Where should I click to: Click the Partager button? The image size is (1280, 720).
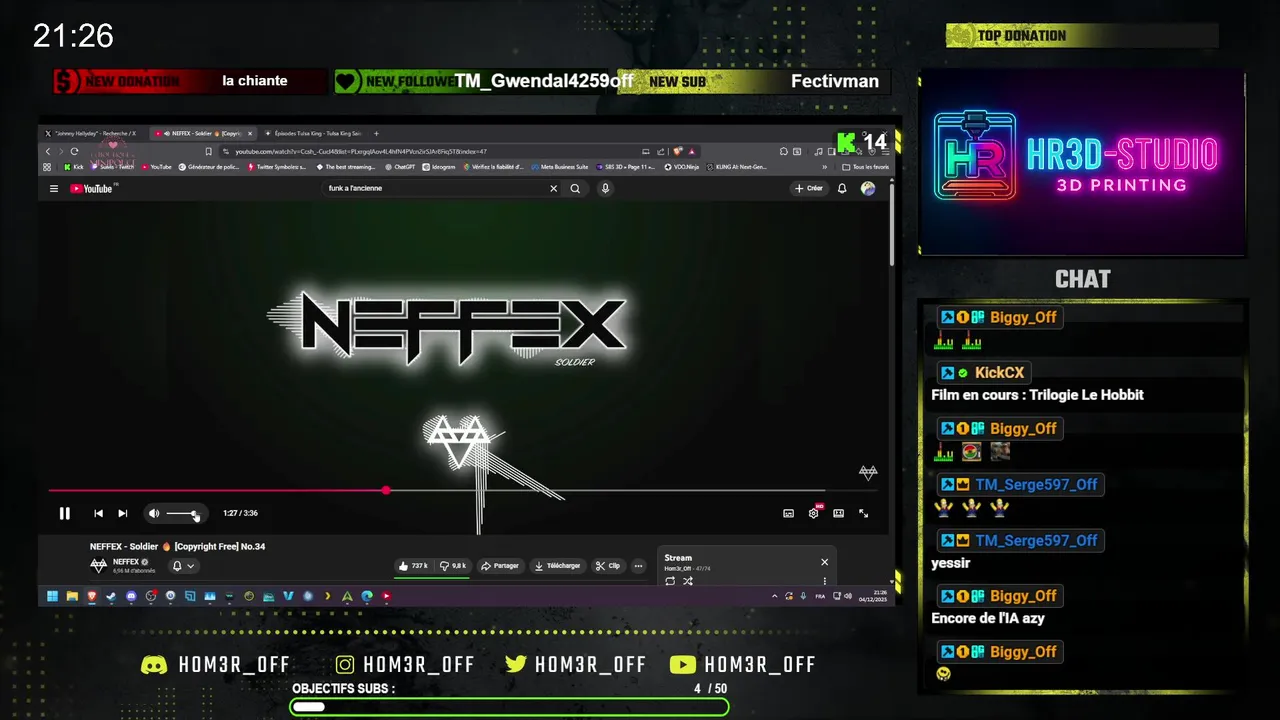(x=500, y=566)
